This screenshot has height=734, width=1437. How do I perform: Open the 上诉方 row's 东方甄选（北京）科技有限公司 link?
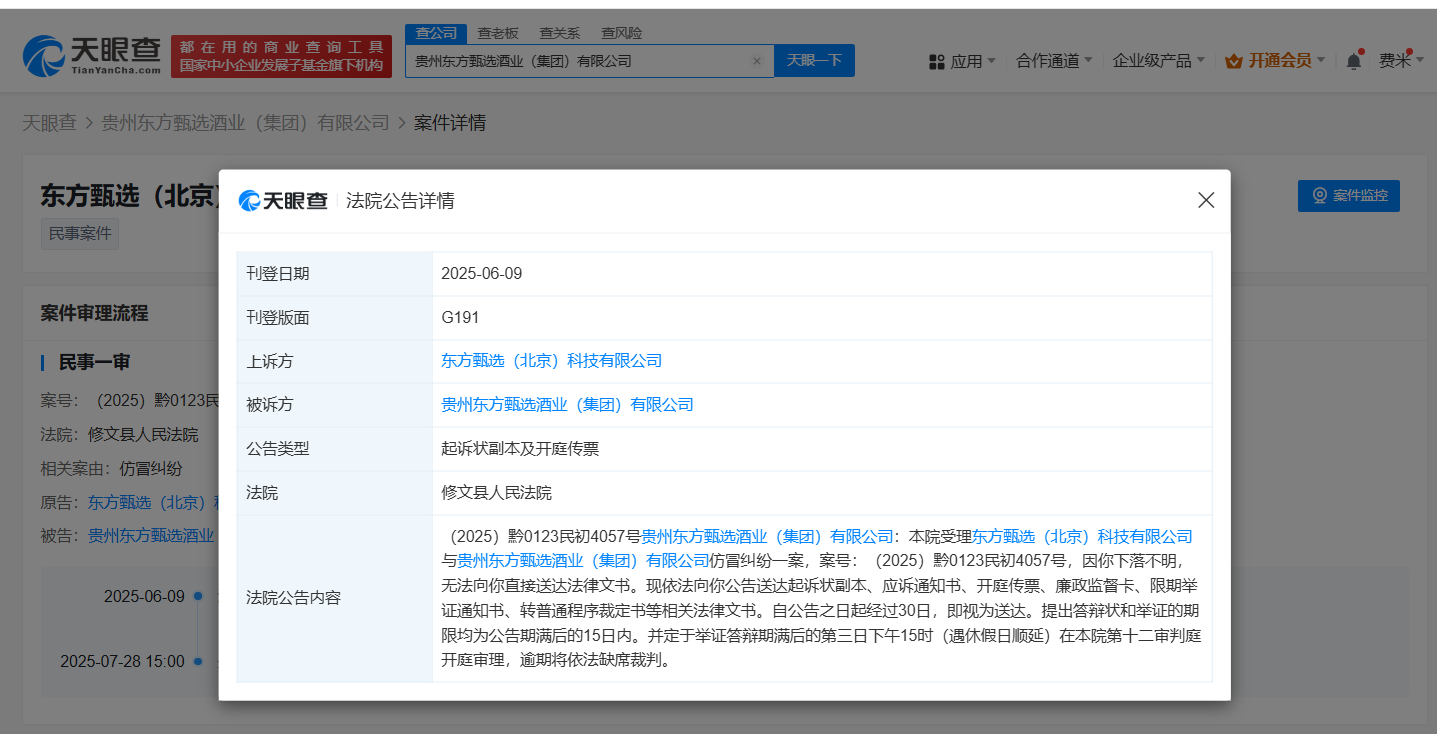552,361
